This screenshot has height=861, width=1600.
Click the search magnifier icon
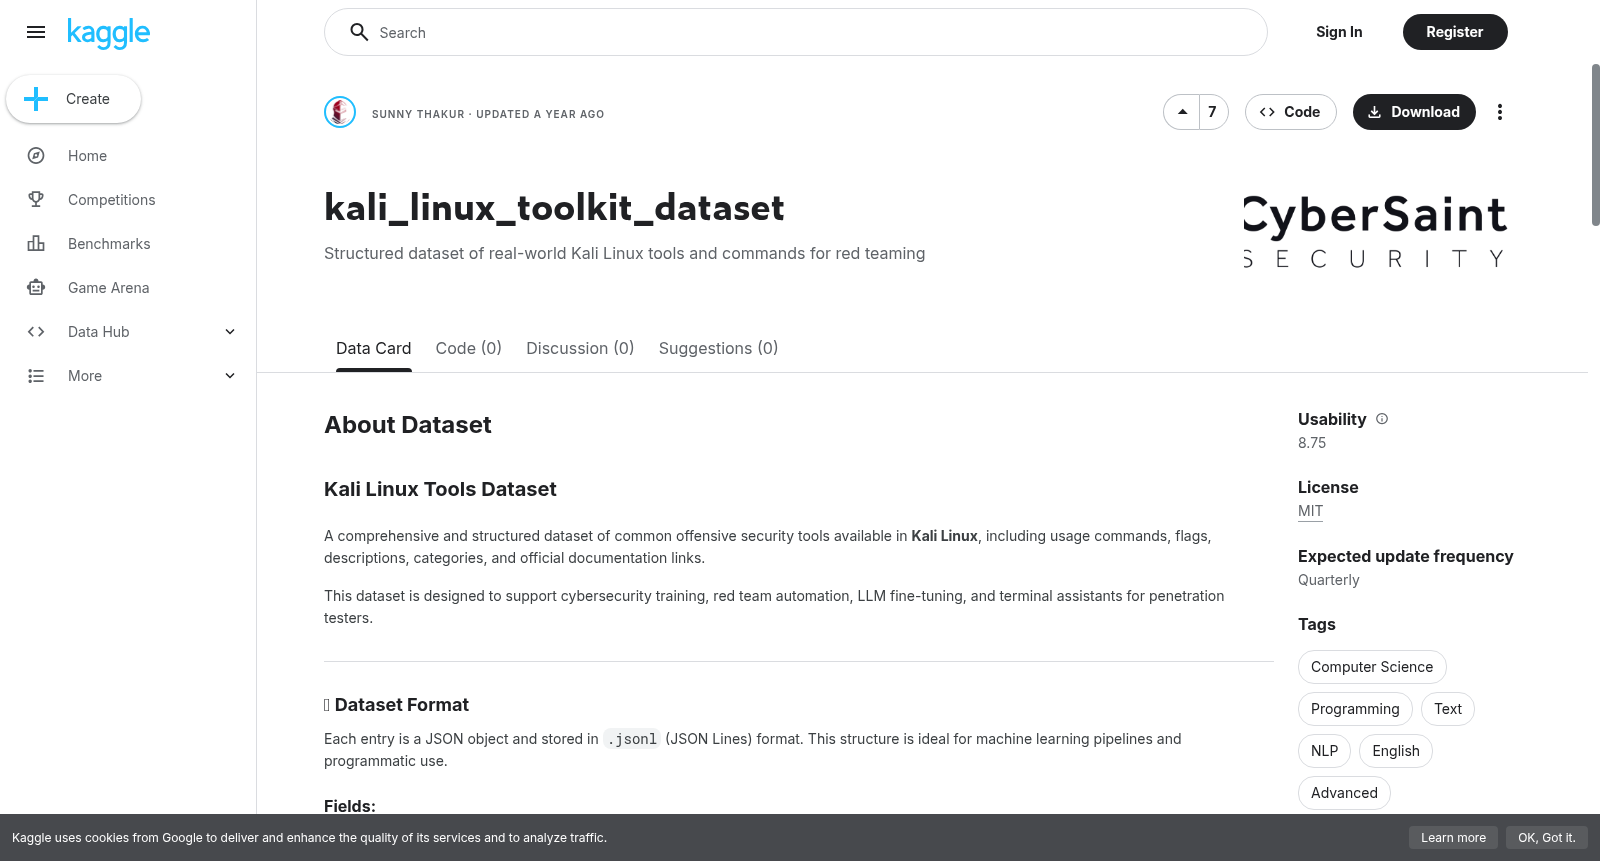click(359, 32)
